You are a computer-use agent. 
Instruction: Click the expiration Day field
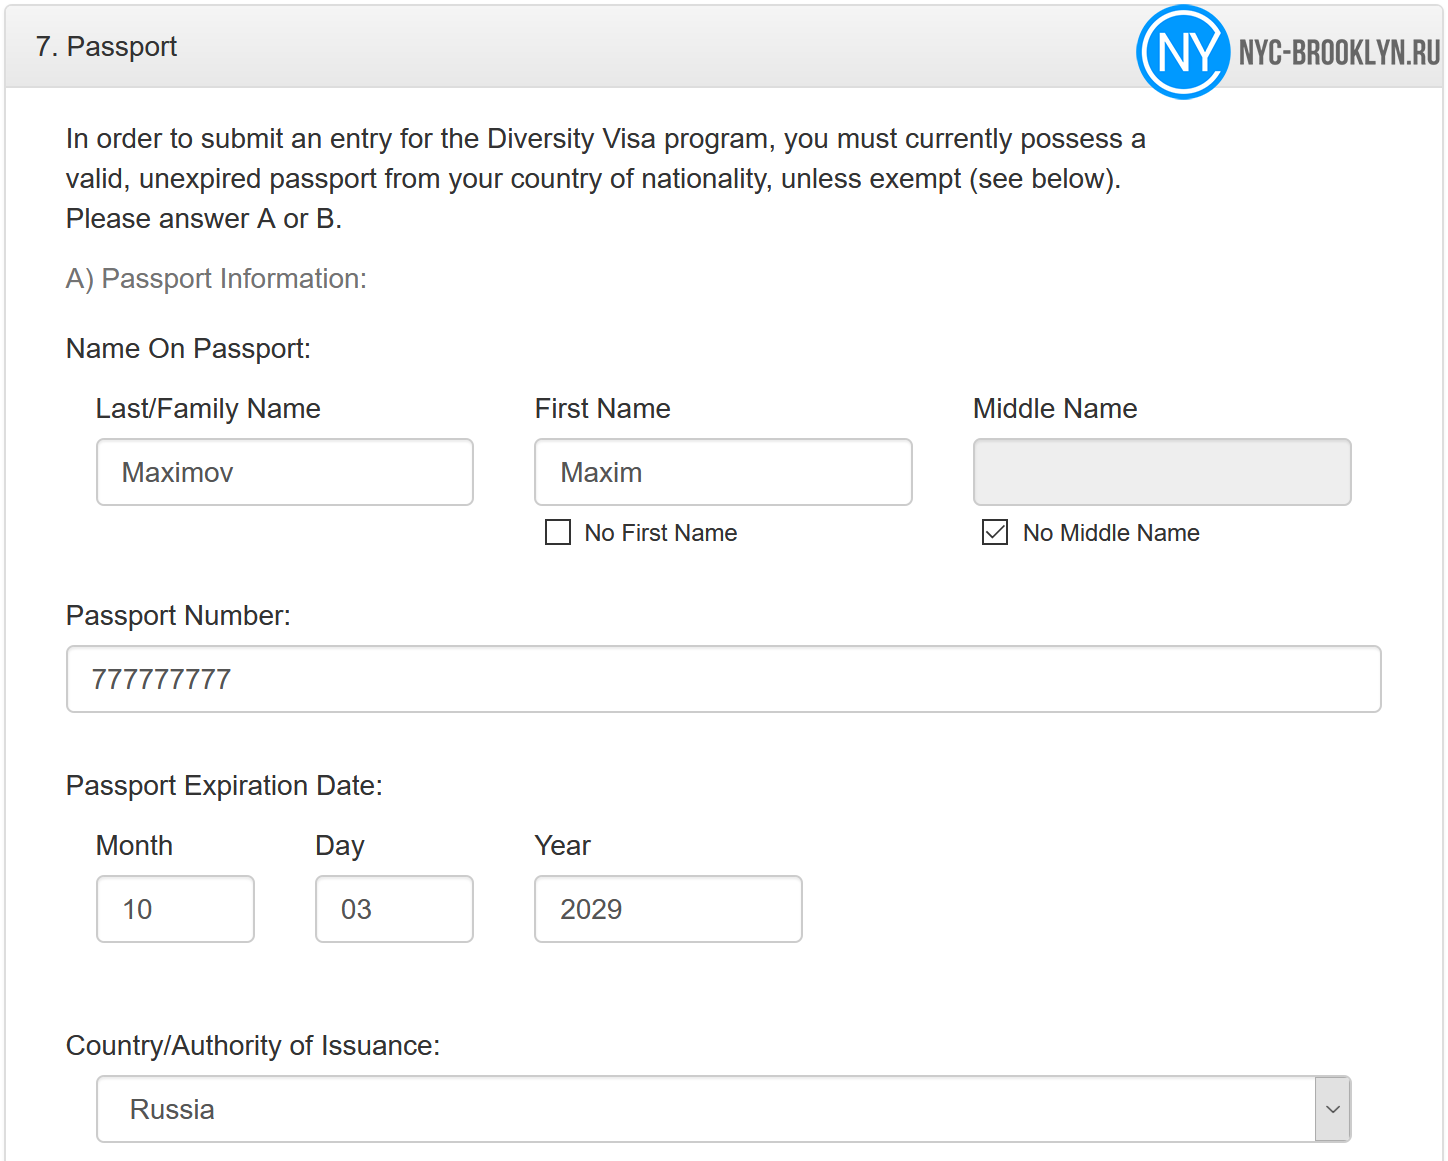pos(394,909)
